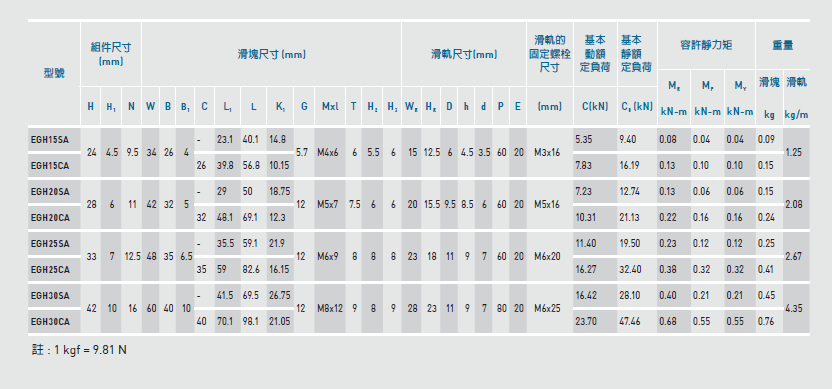Image resolution: width=832 pixels, height=389 pixels.
Task: Click the 23.70 dynamic load value
Action: click(x=586, y=322)
